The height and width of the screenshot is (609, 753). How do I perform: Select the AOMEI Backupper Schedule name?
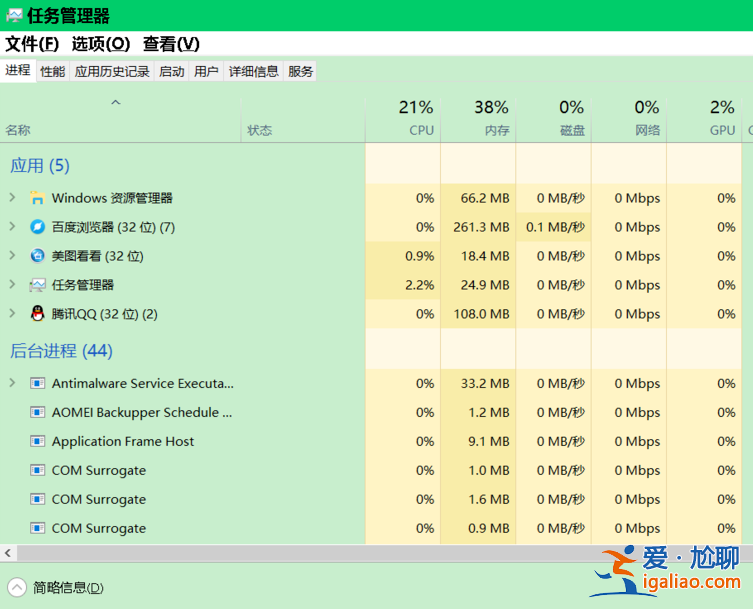click(142, 412)
